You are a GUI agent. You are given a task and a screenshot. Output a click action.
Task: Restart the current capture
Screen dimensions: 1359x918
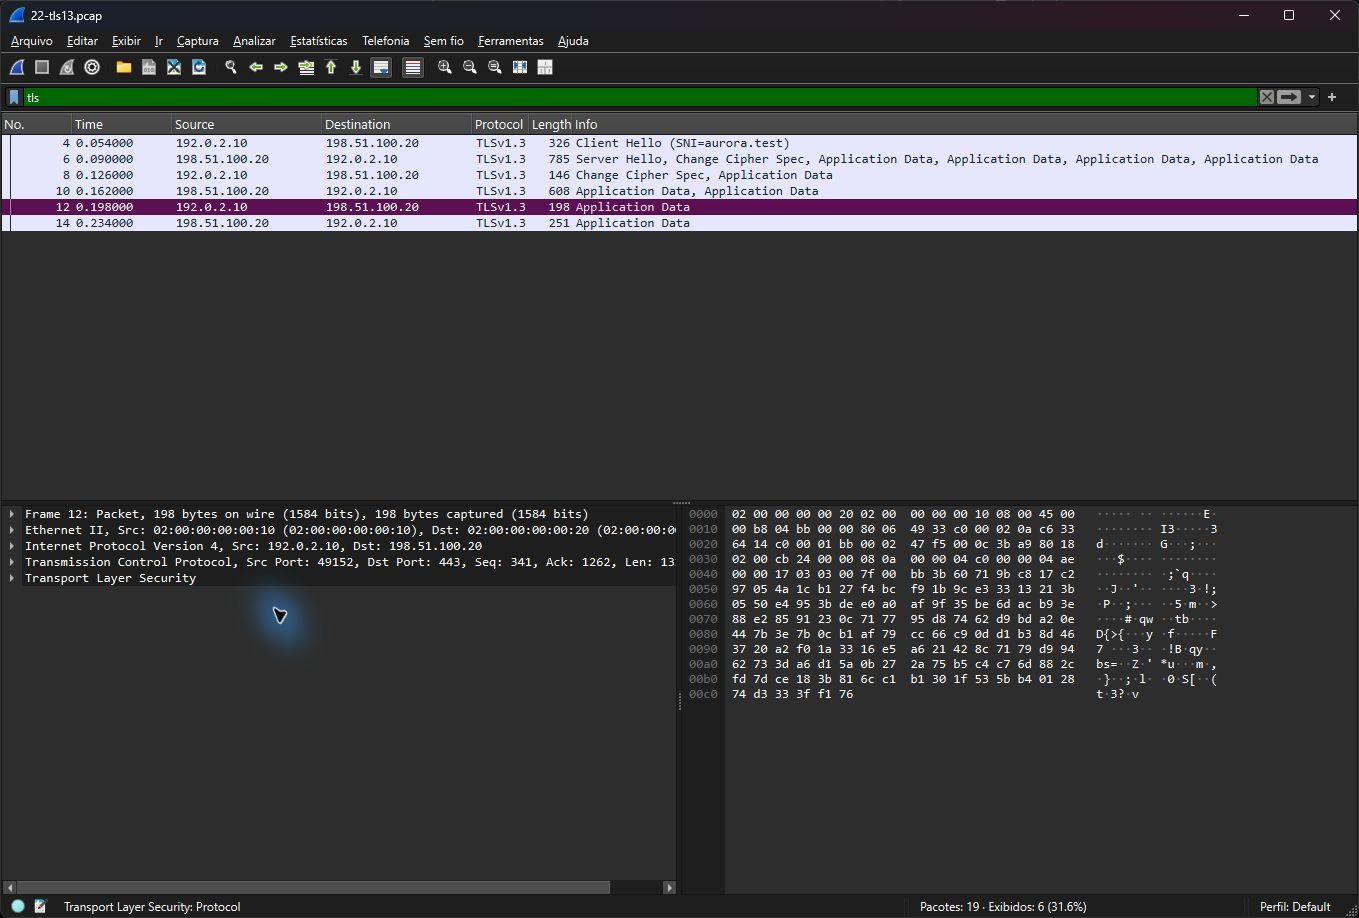click(x=67, y=67)
